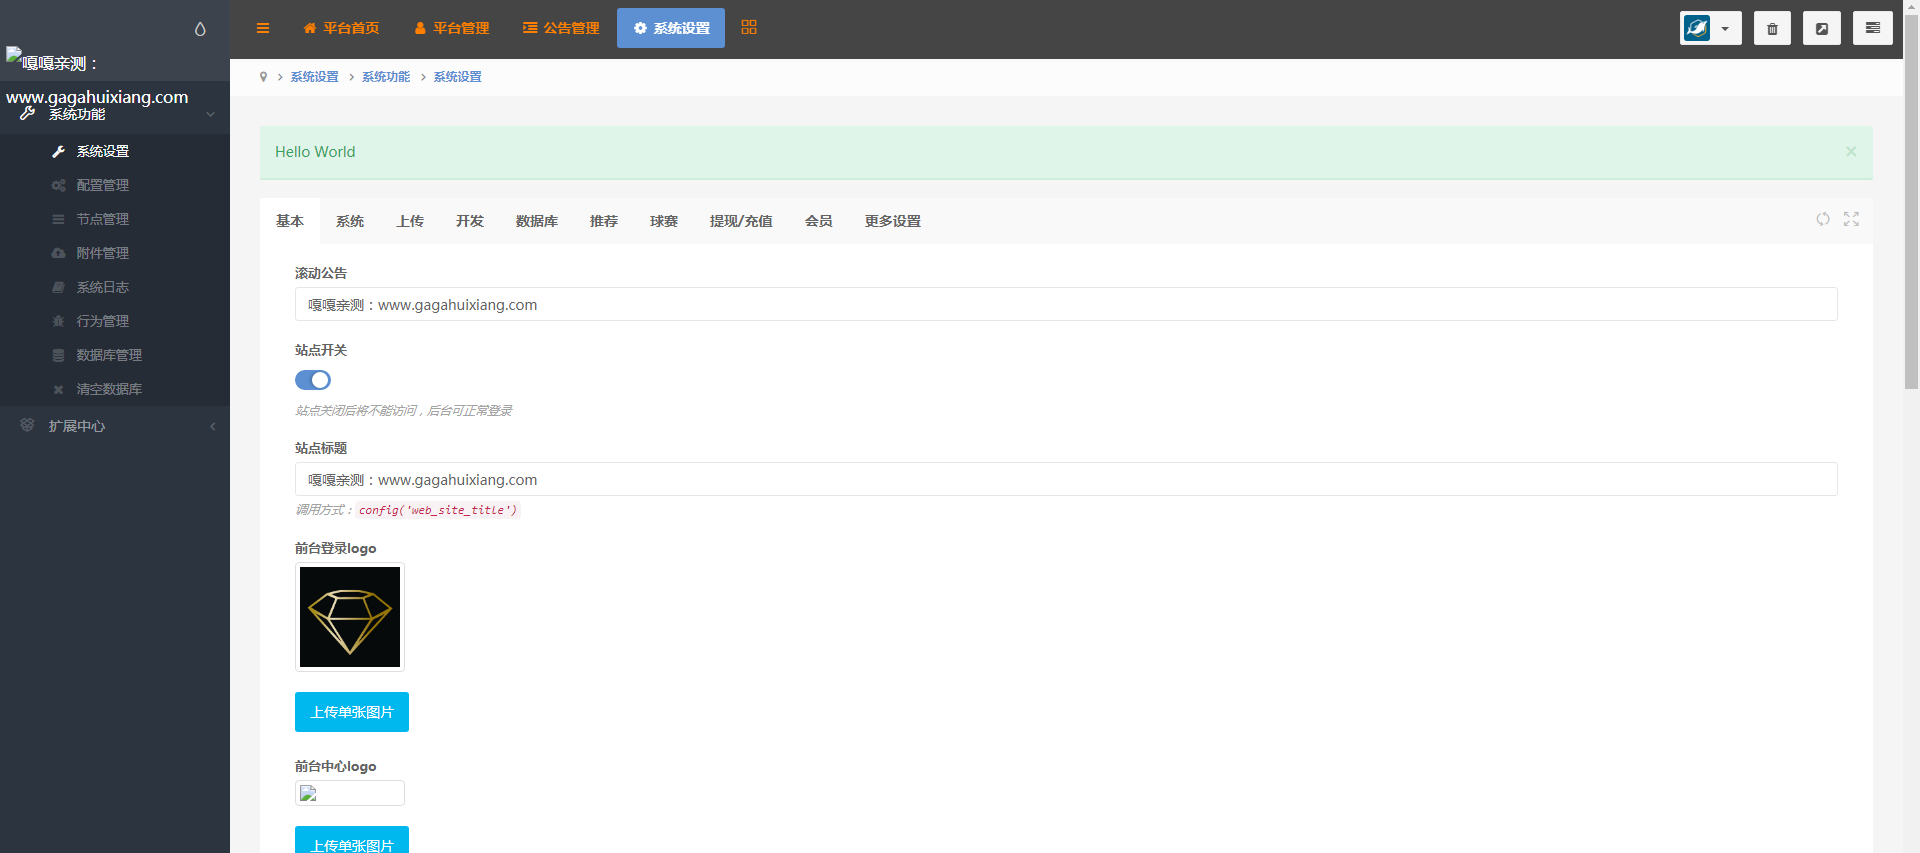Open 配置管理 in the sidebar
The height and width of the screenshot is (853, 1920).
click(103, 185)
